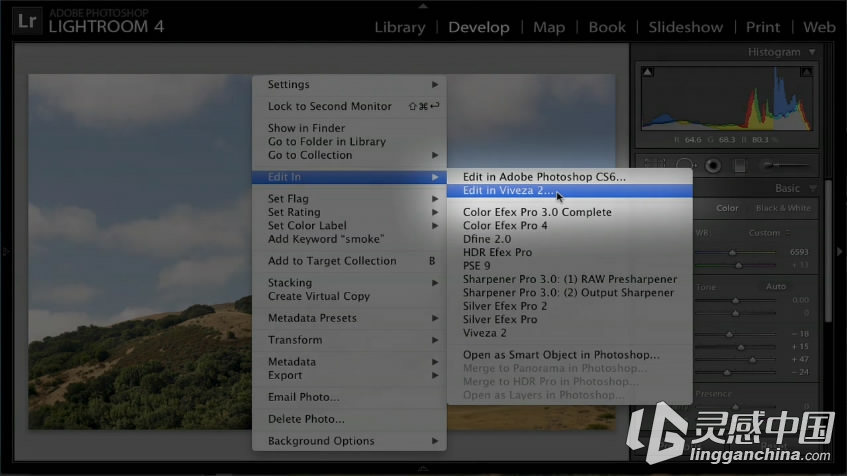Expand the Go to Collection submenu
This screenshot has height=476, width=847.
(x=349, y=155)
